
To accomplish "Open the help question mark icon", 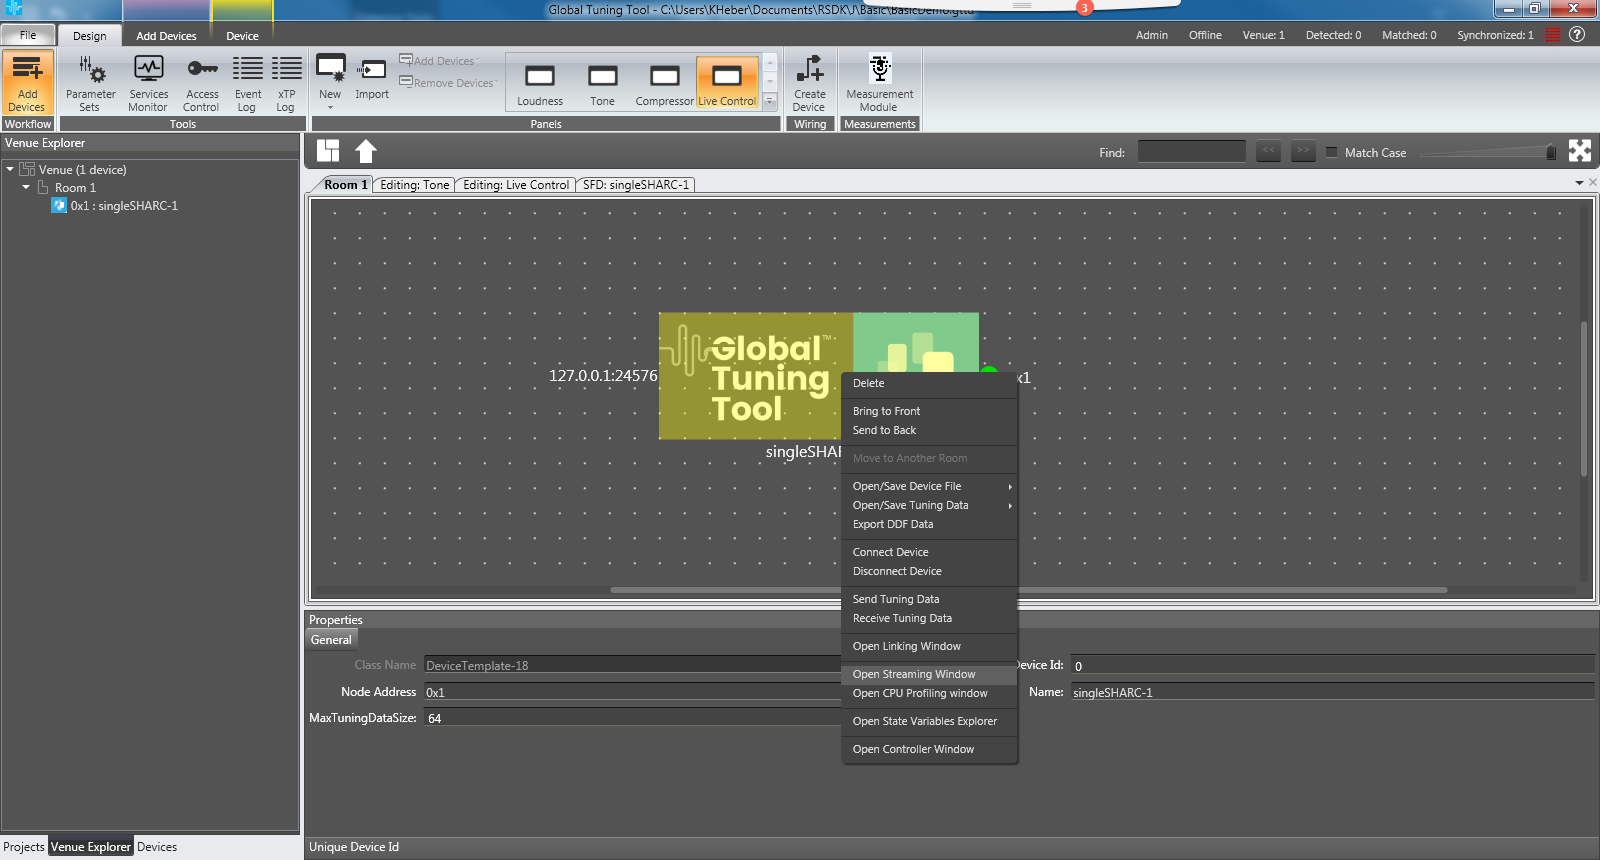I will [x=1578, y=34].
